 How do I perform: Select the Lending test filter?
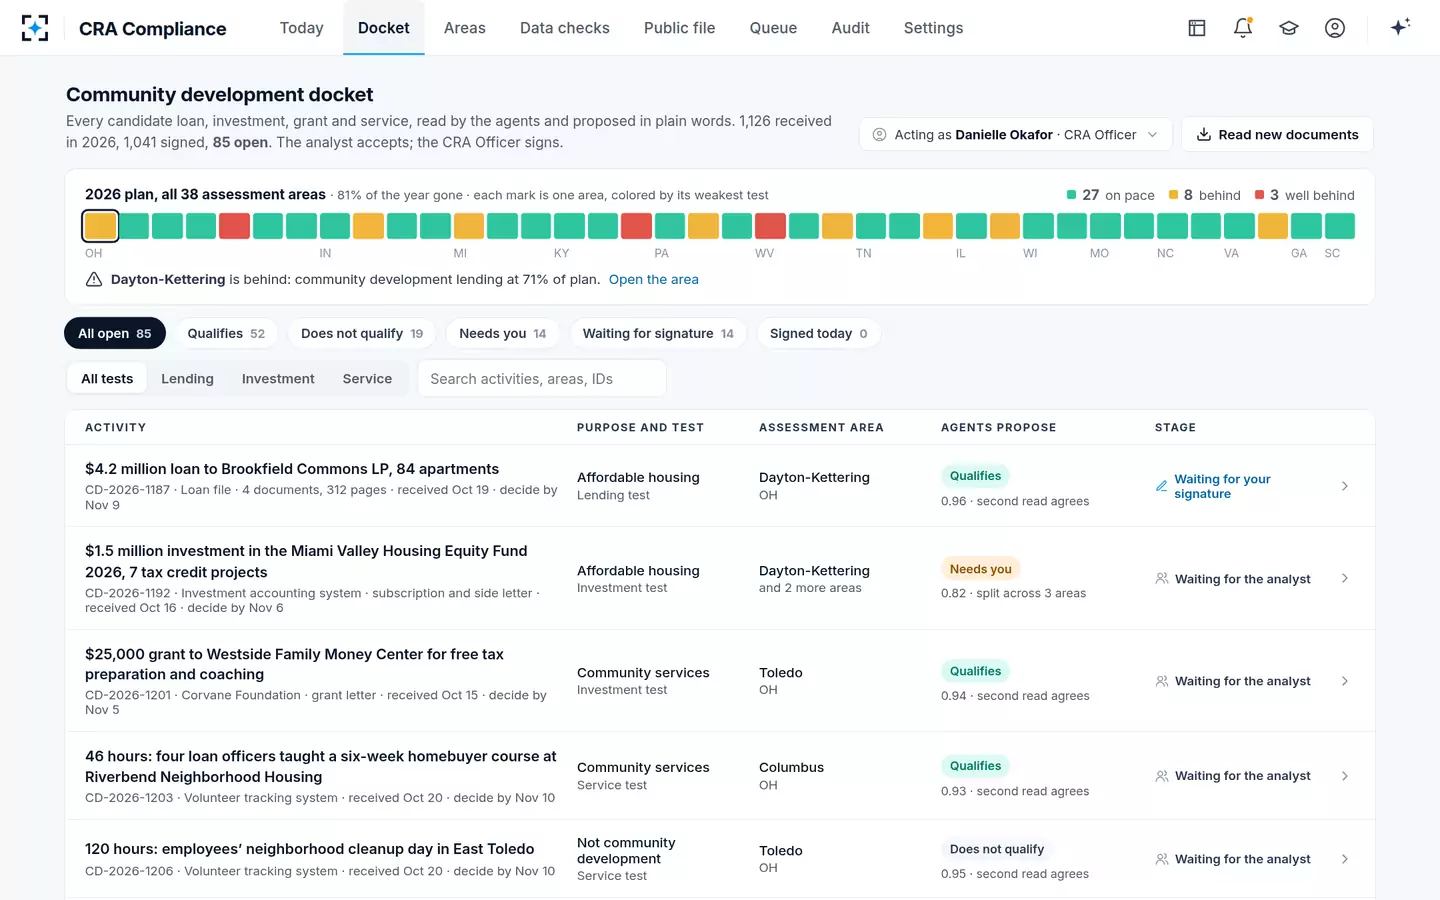(x=187, y=379)
